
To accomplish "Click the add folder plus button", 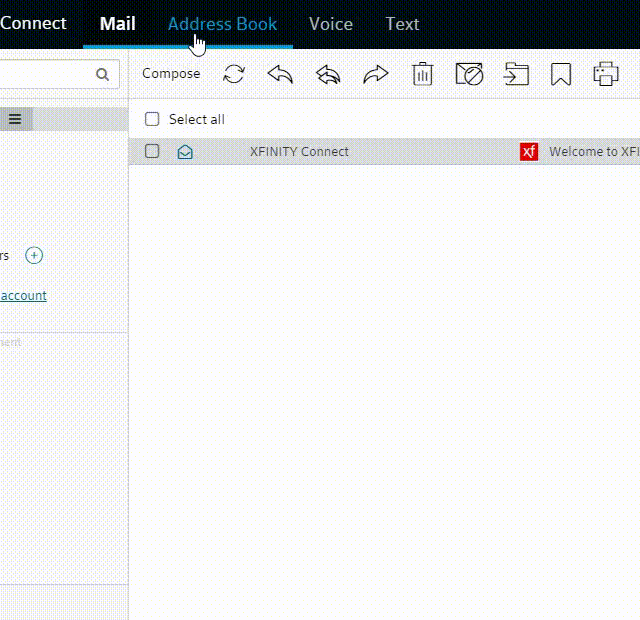I will point(34,255).
